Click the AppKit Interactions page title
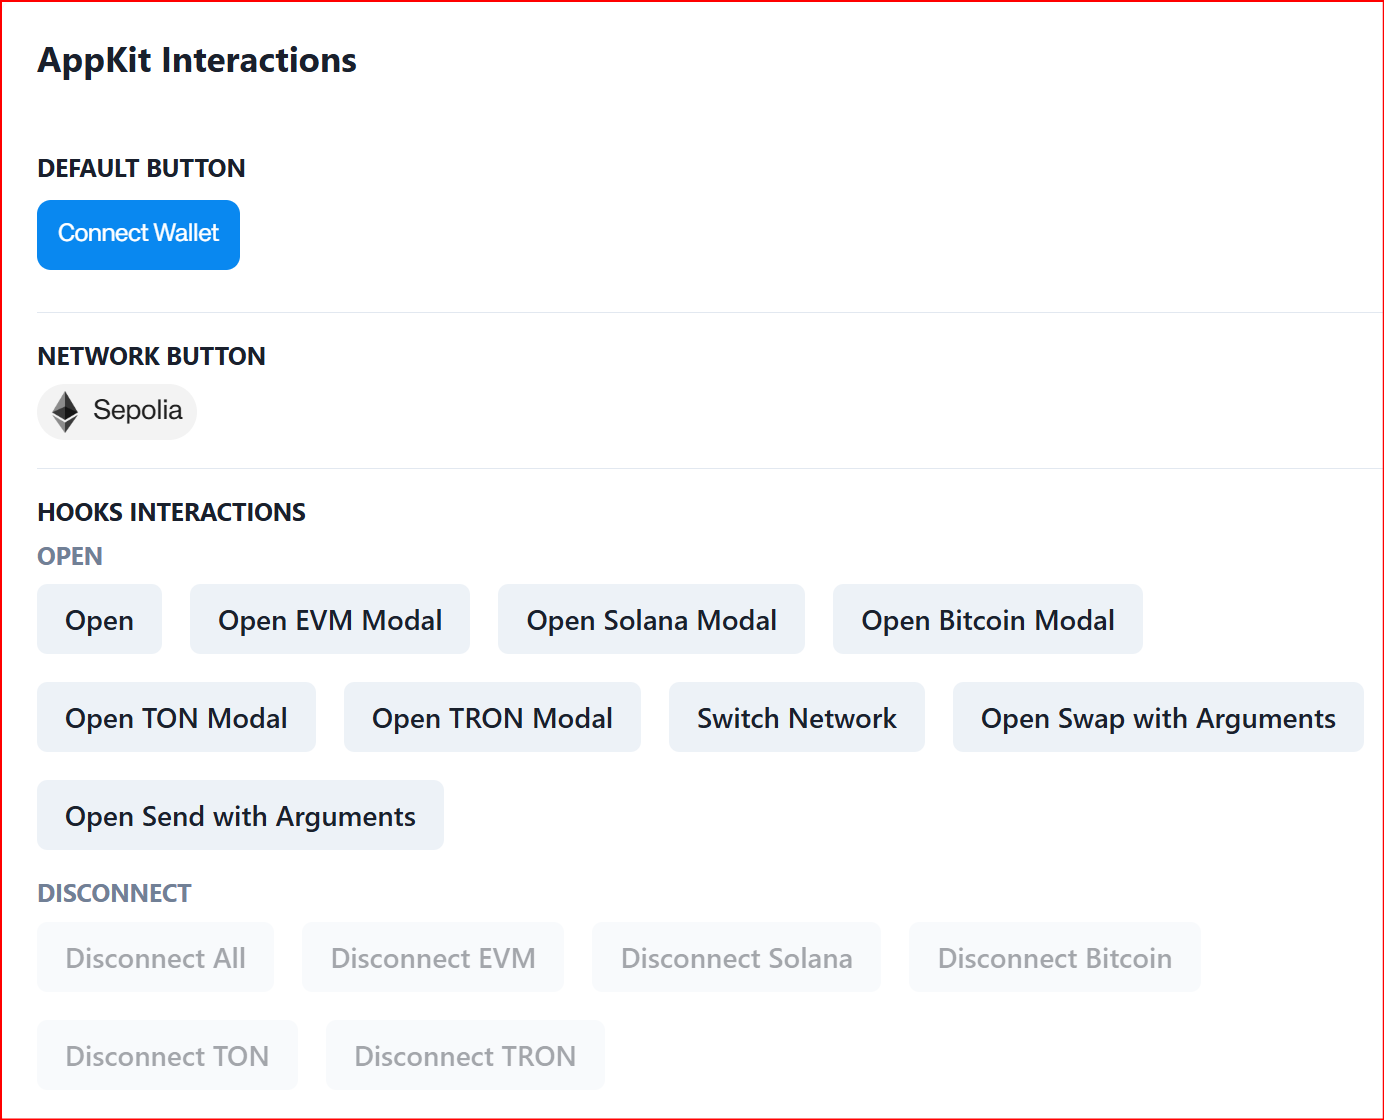This screenshot has width=1384, height=1120. (197, 60)
